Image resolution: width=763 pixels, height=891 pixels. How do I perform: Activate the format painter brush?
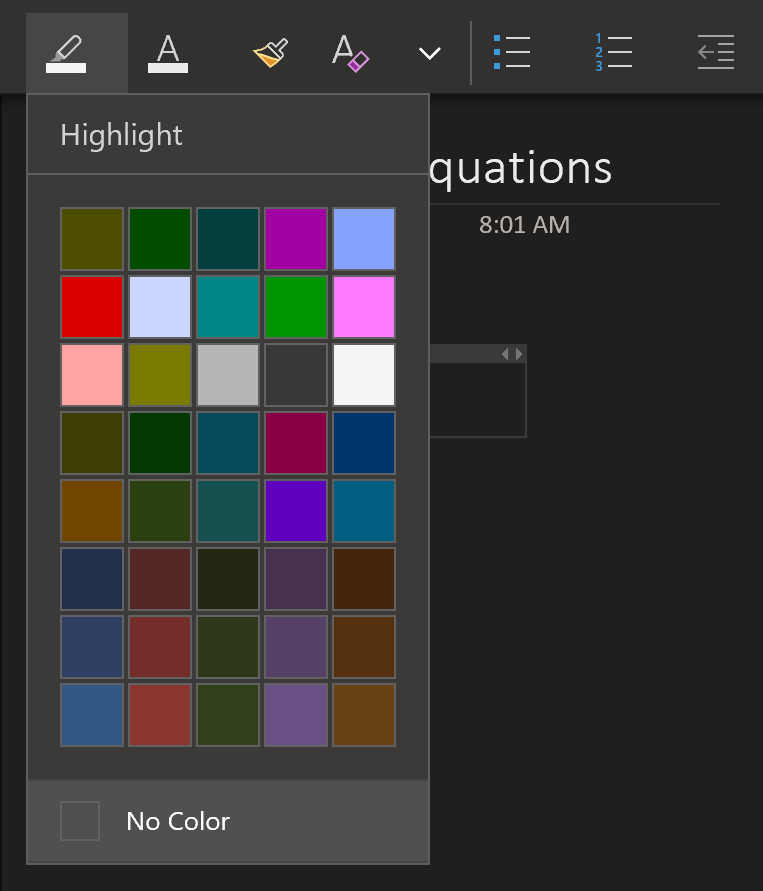click(270, 53)
